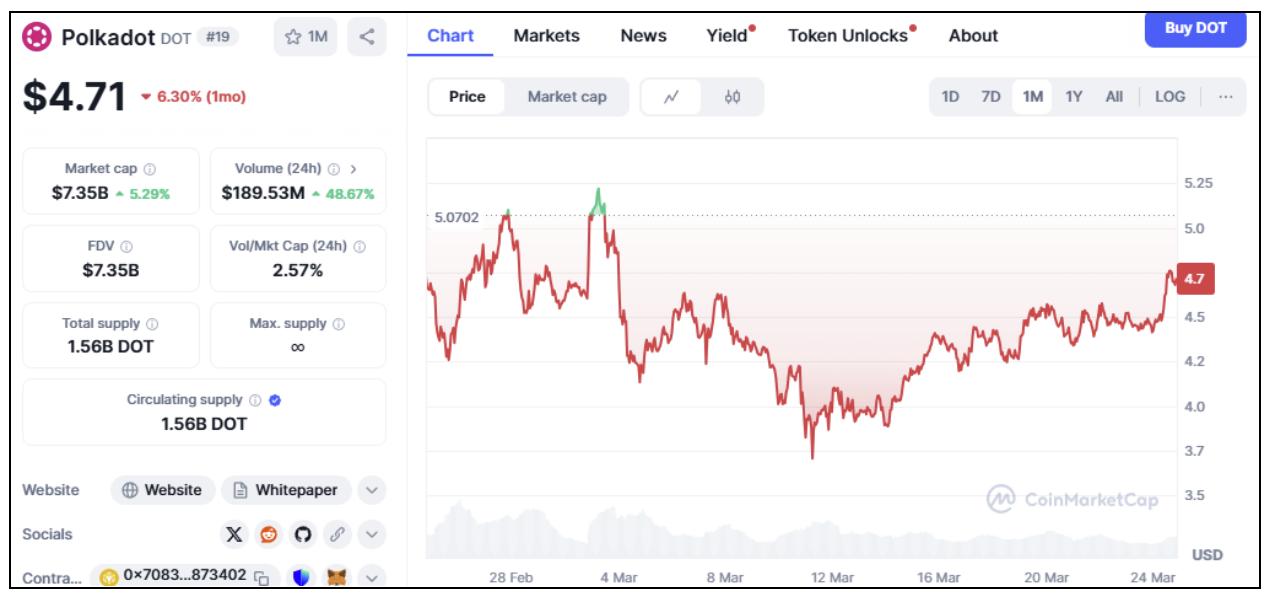Expand the Website links chevron
The height and width of the screenshot is (604, 1272).
pyautogui.click(x=371, y=490)
